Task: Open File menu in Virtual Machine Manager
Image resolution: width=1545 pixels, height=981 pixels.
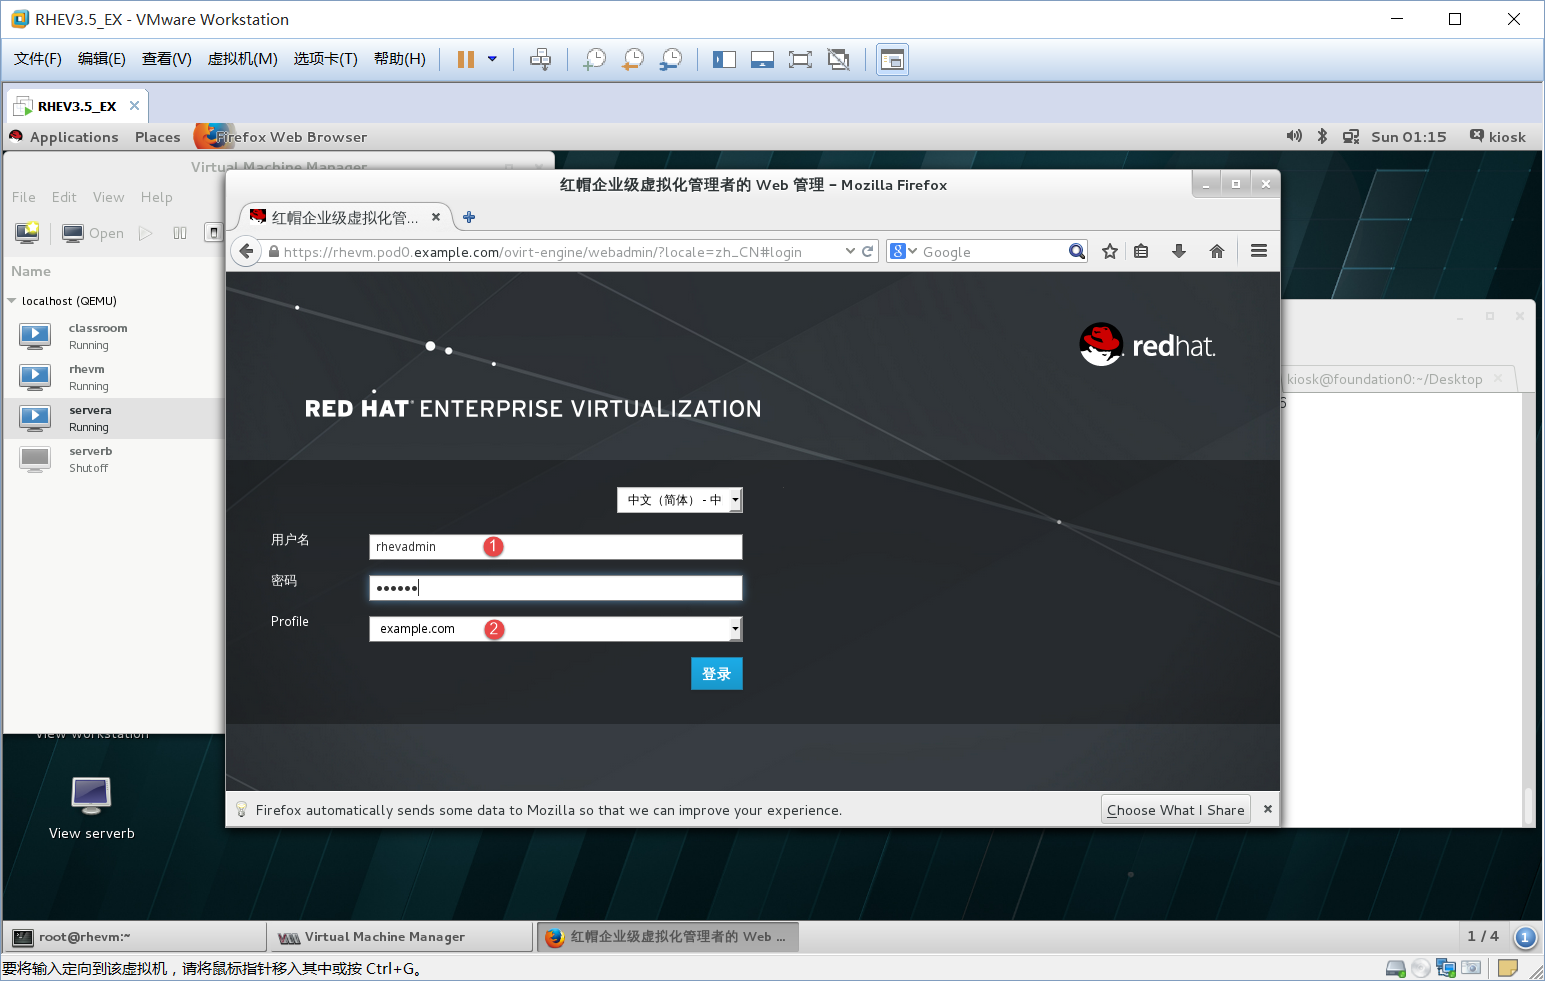Action: (24, 197)
